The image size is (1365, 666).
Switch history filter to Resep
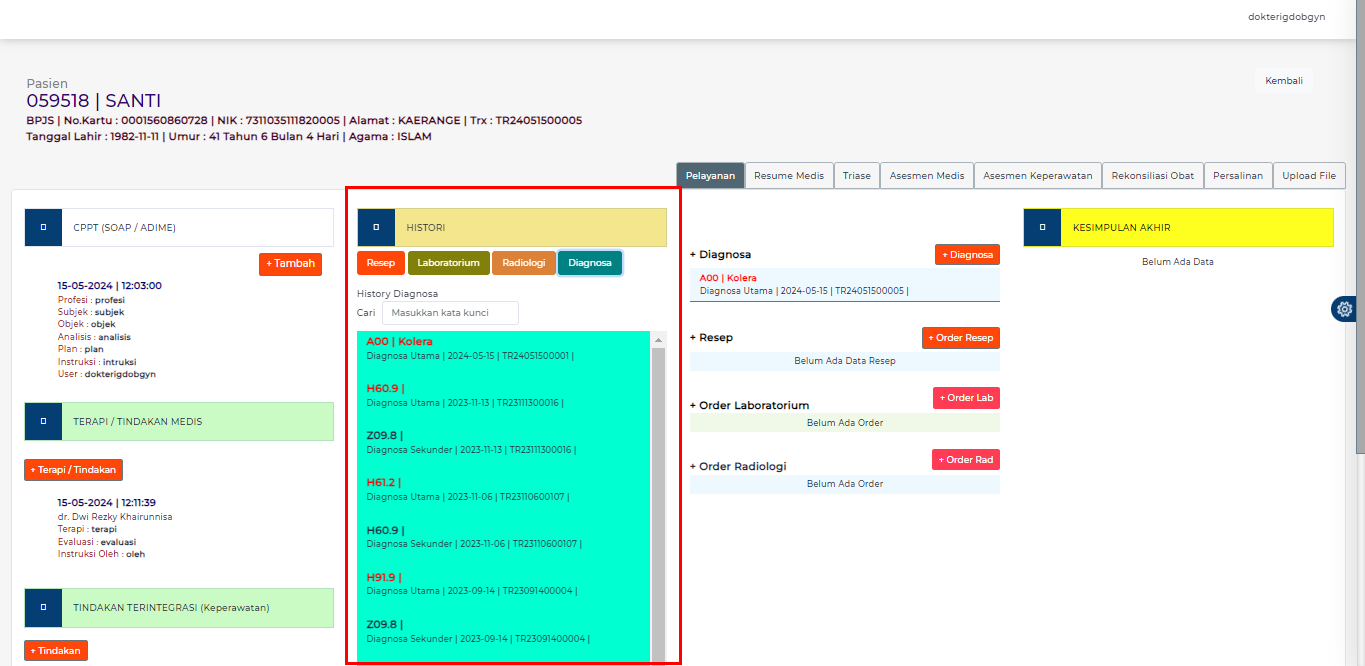coord(380,262)
